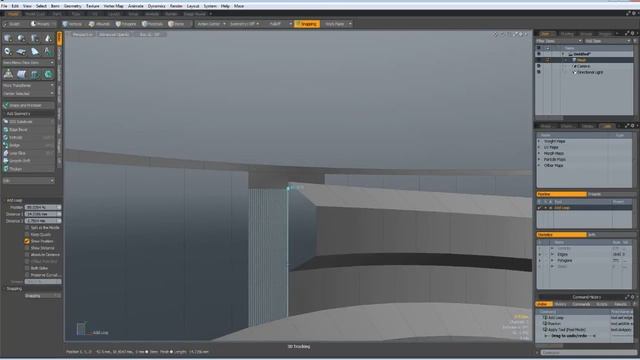
Task: Click the Position value field
Action: point(43,207)
